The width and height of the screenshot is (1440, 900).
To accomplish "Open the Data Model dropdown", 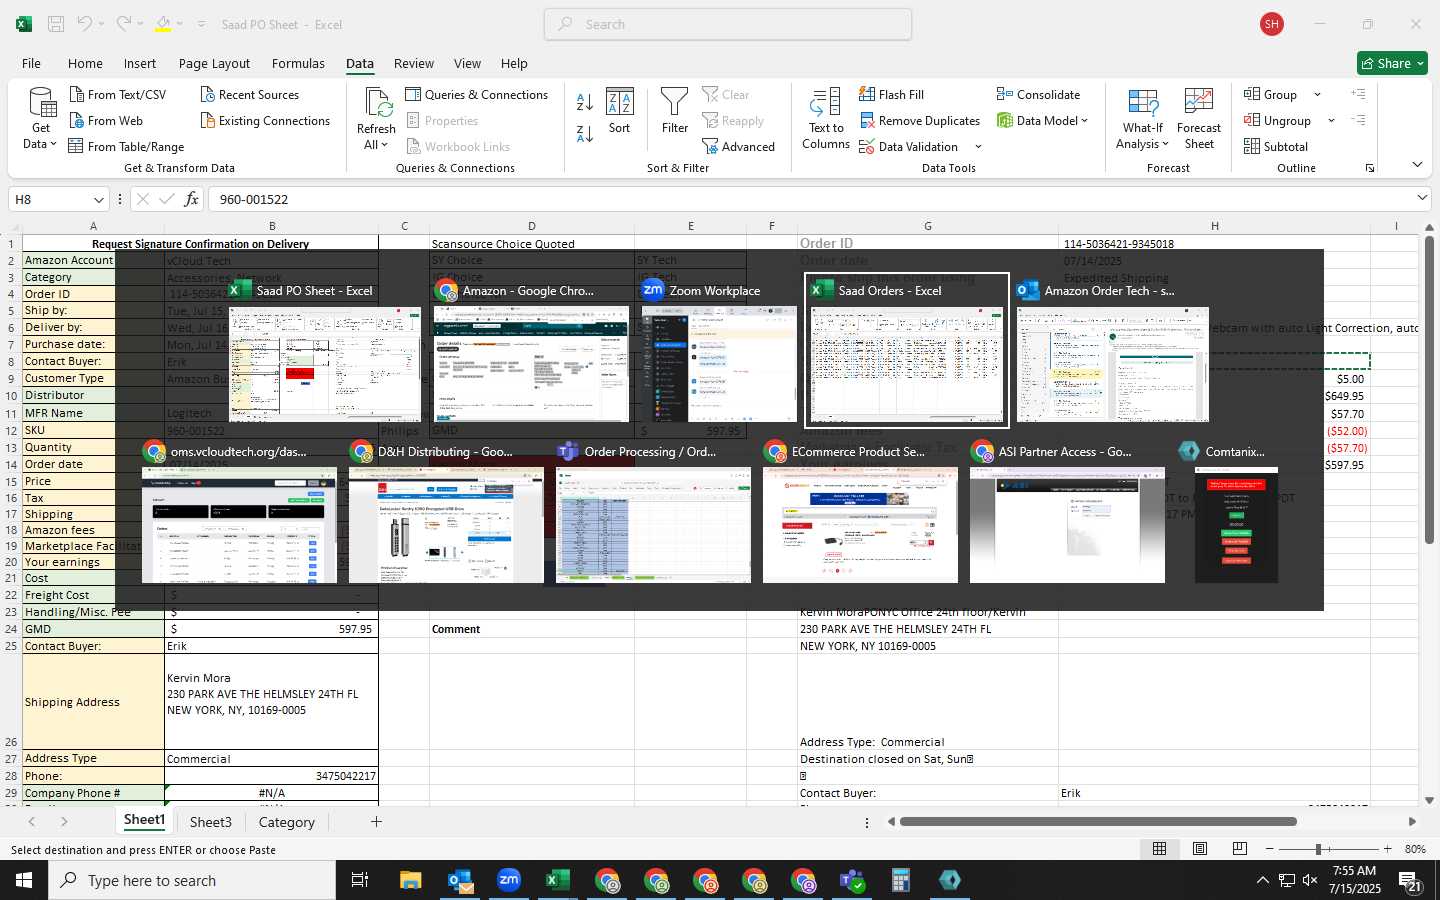I will [1084, 121].
